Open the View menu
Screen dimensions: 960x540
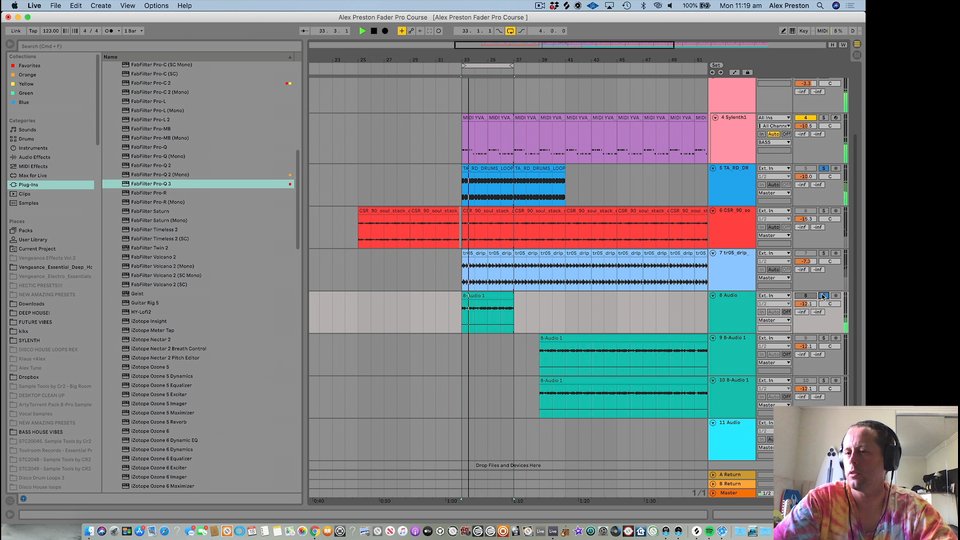click(127, 6)
